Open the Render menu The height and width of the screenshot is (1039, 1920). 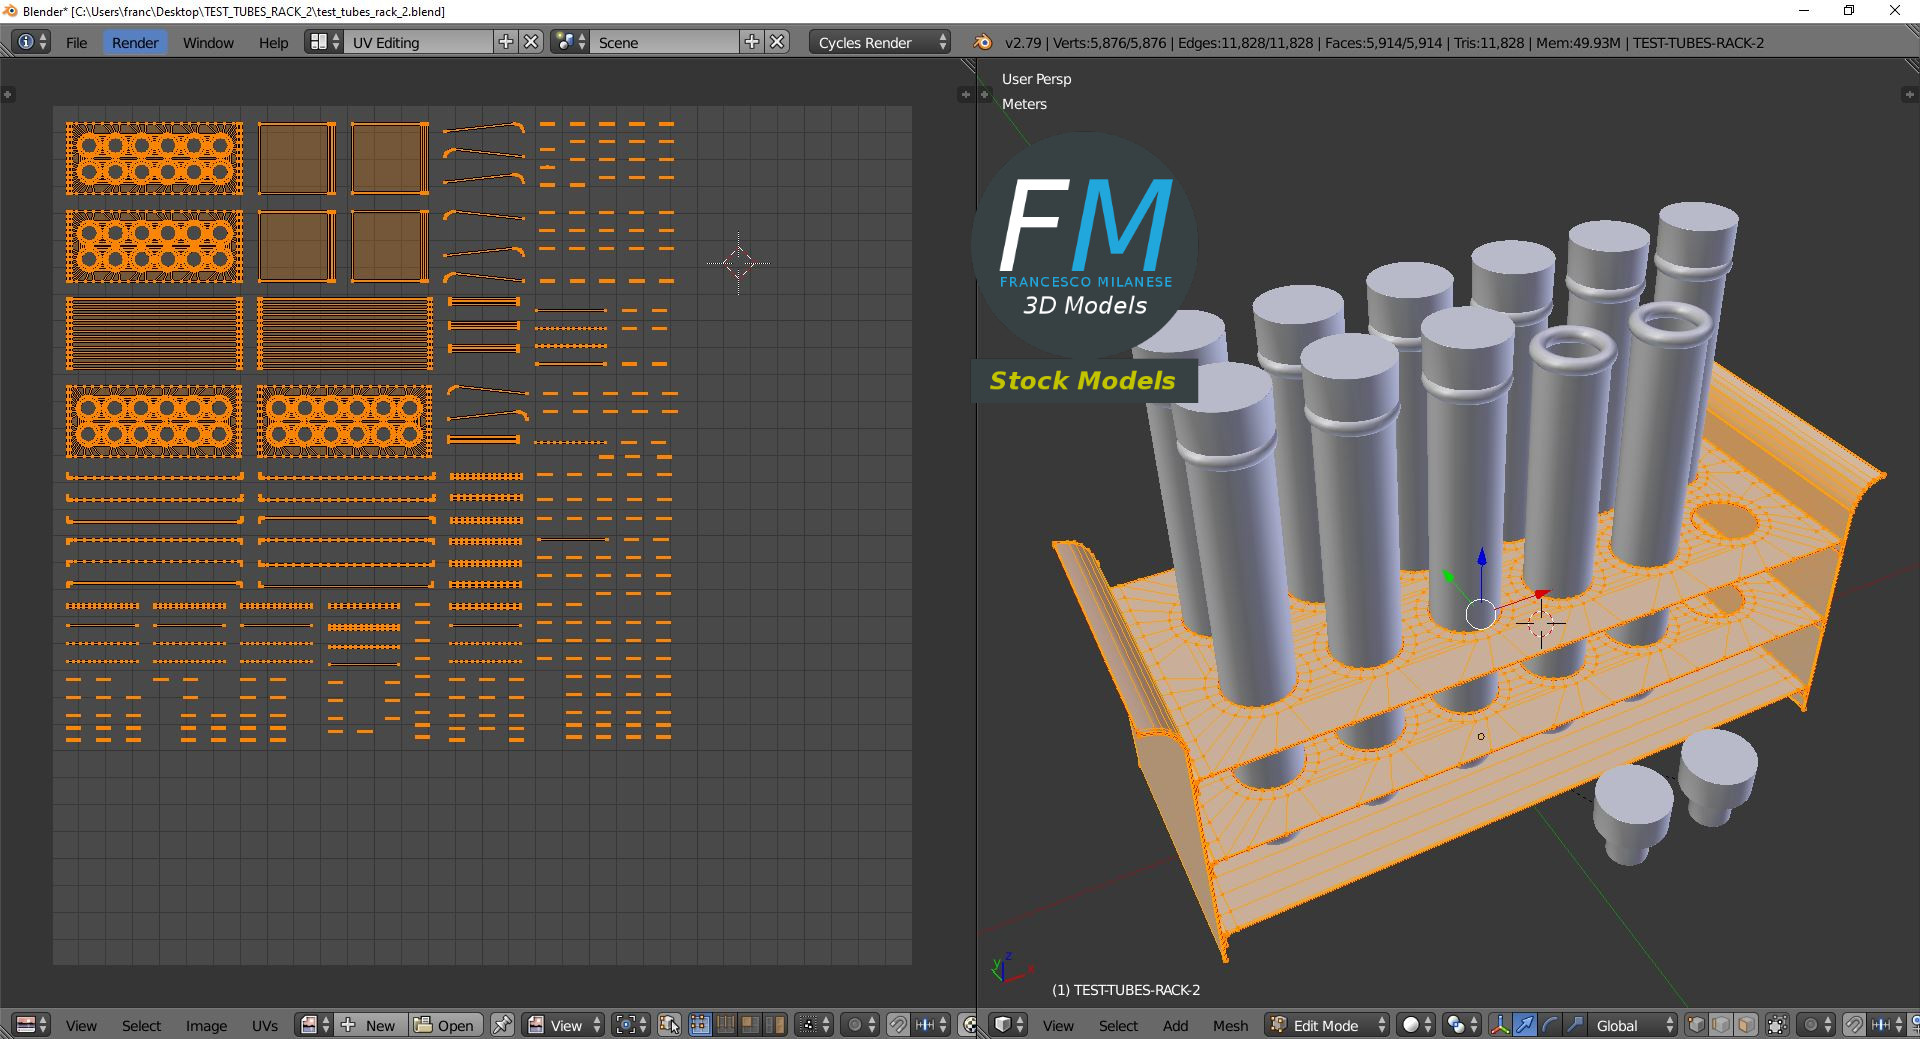coord(135,42)
